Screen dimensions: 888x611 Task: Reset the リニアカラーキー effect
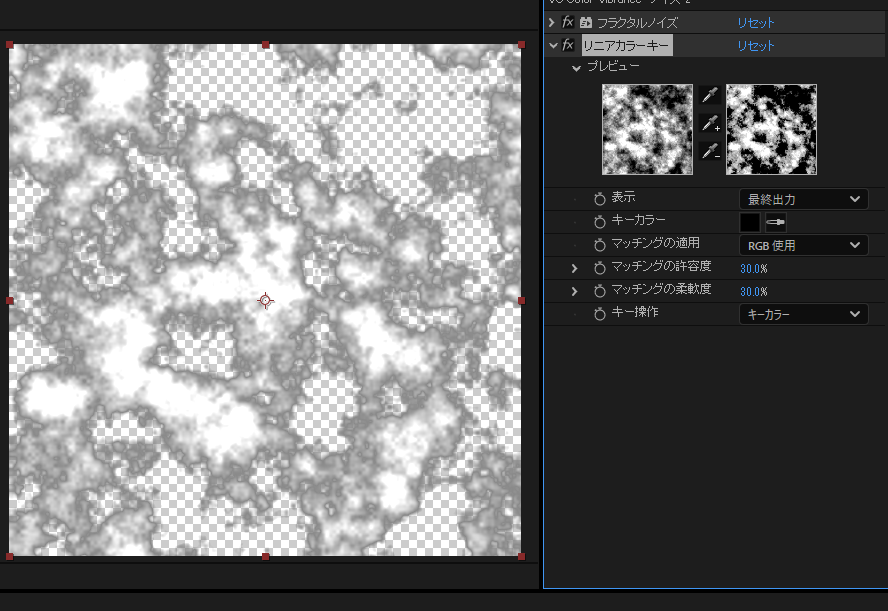(756, 45)
